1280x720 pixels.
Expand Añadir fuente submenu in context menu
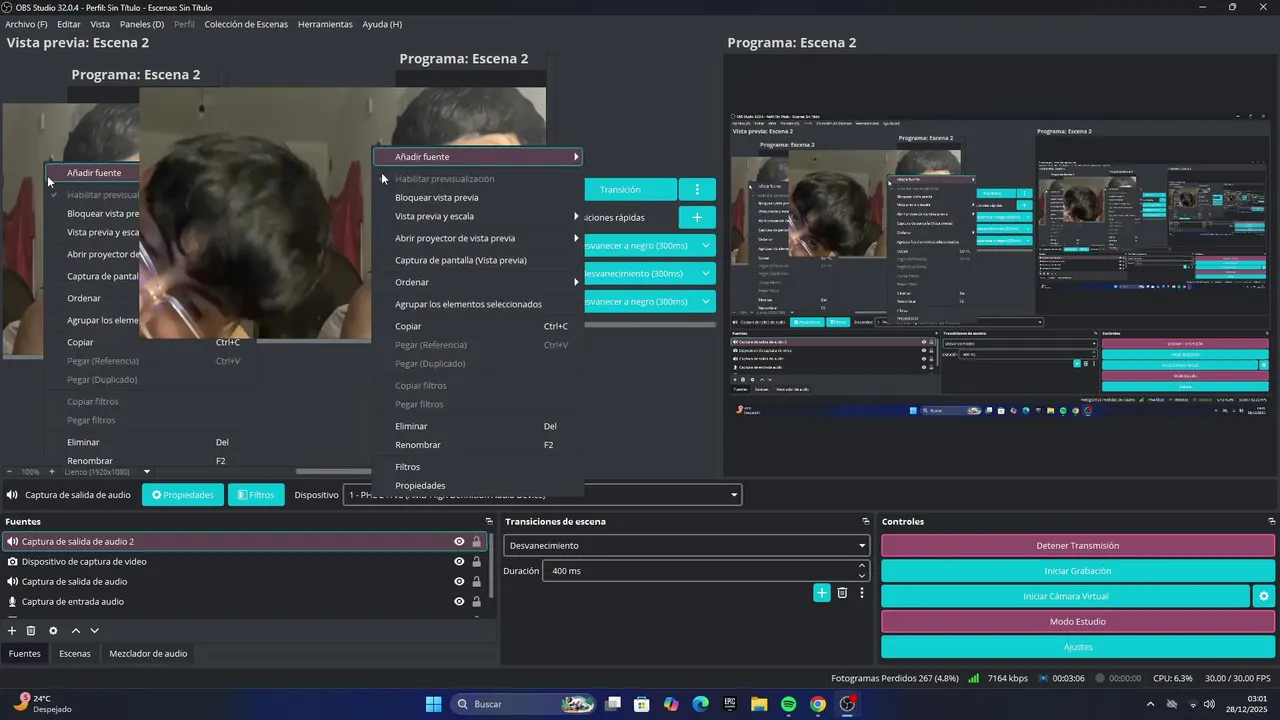(478, 157)
